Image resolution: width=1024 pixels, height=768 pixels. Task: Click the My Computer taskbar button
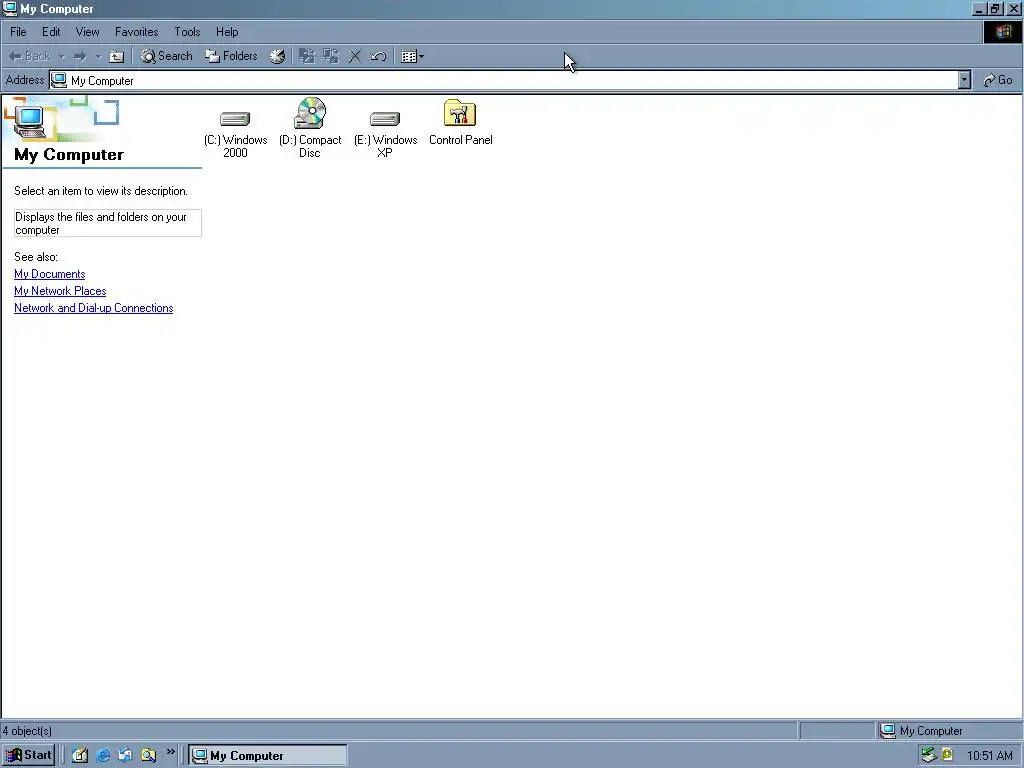[x=268, y=756]
